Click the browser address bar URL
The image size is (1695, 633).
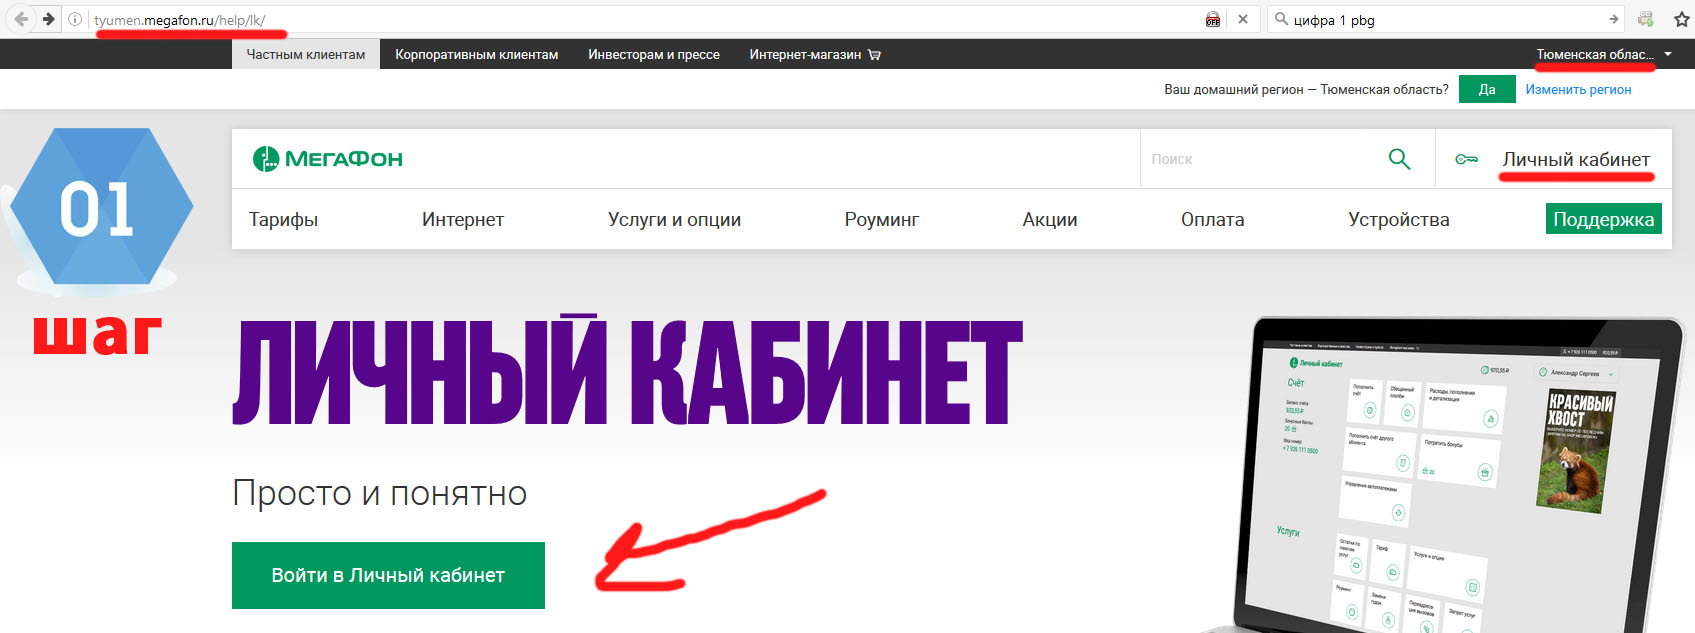coord(179,20)
